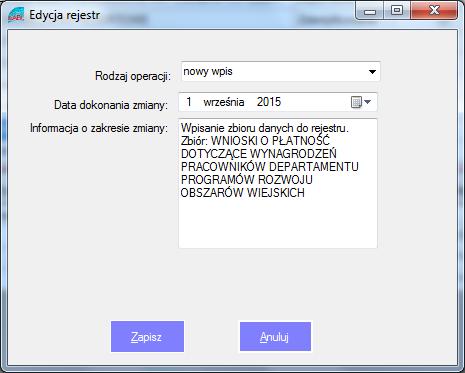
Task: Select the year 2015 in date field
Action: click(x=269, y=102)
